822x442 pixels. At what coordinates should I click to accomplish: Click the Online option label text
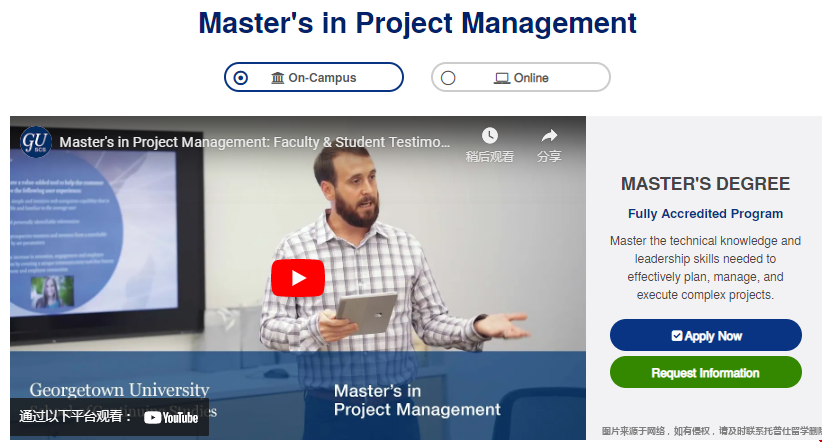click(531, 78)
